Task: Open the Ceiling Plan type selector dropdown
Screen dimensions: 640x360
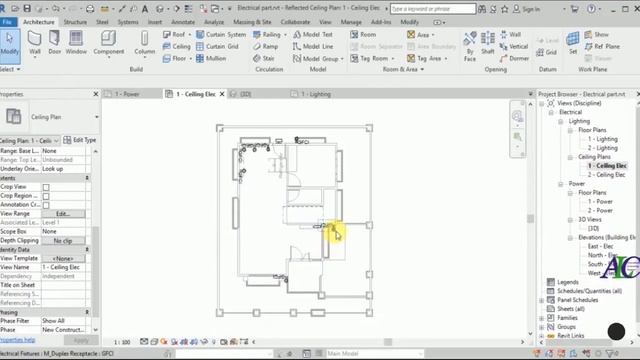Action: 97,117
